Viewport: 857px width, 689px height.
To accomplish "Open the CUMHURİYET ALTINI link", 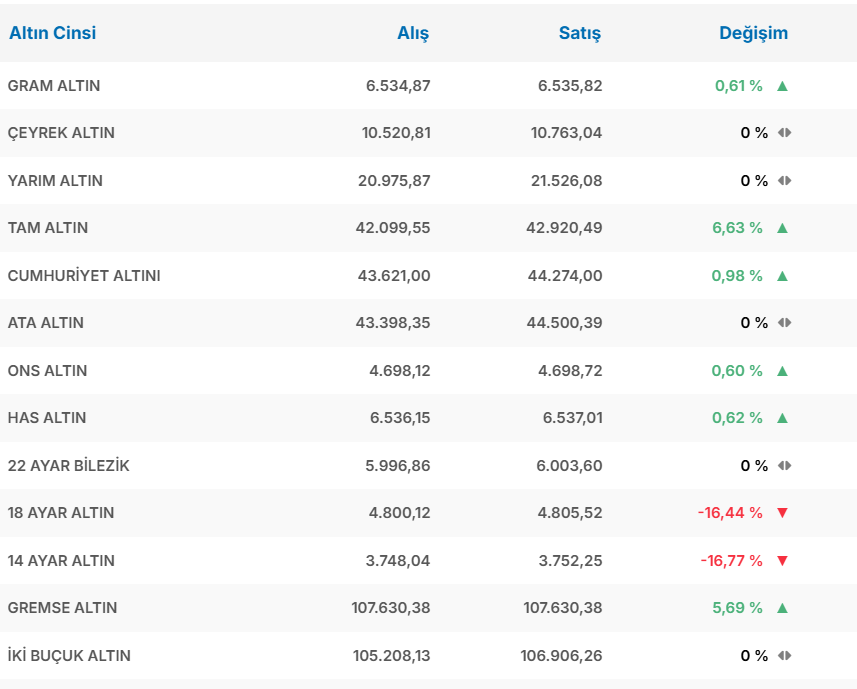I will click(84, 276).
